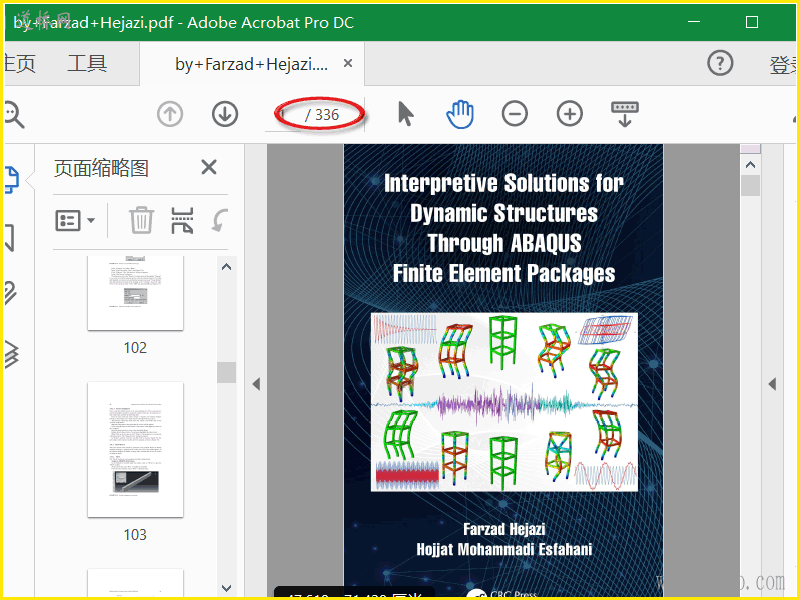
Task: Select page 103 thumbnail
Action: [135, 449]
